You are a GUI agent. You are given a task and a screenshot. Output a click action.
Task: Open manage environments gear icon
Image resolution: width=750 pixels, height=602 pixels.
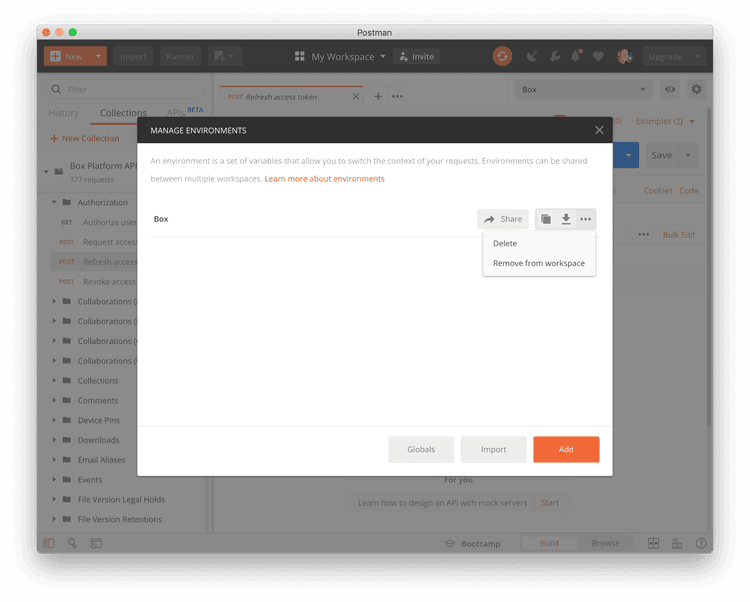tap(696, 89)
